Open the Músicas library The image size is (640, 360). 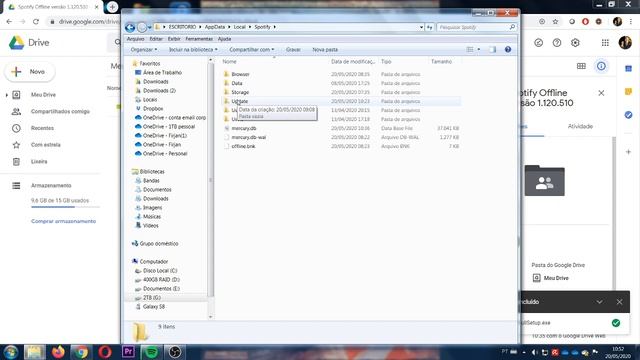[152, 217]
